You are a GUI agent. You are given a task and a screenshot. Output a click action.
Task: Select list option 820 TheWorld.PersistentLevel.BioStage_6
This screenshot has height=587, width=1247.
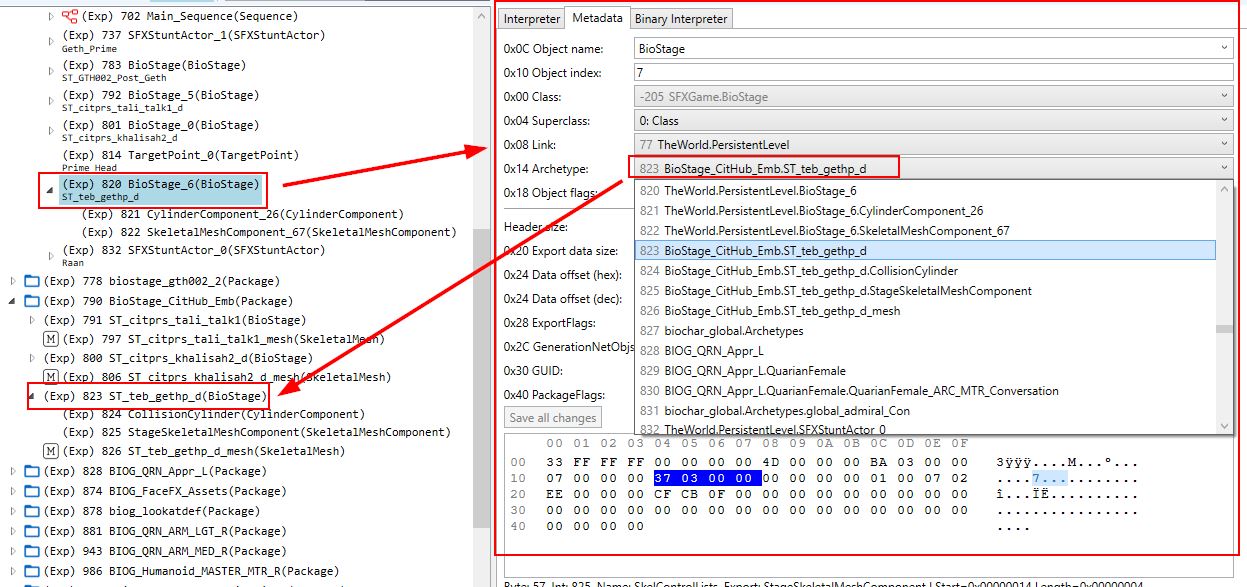pos(926,191)
